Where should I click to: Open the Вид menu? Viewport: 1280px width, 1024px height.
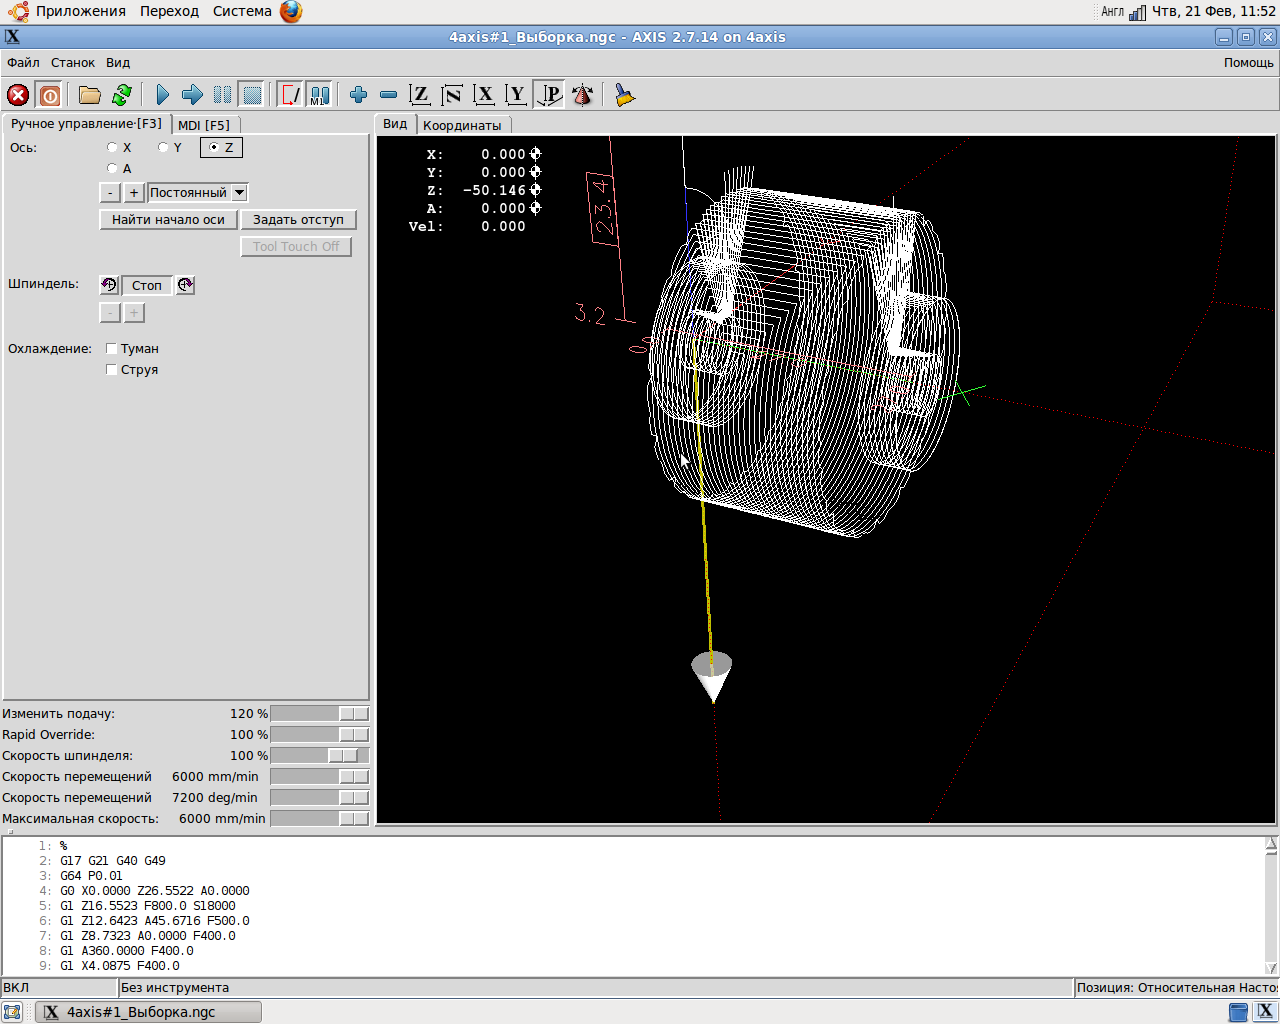[x=118, y=62]
